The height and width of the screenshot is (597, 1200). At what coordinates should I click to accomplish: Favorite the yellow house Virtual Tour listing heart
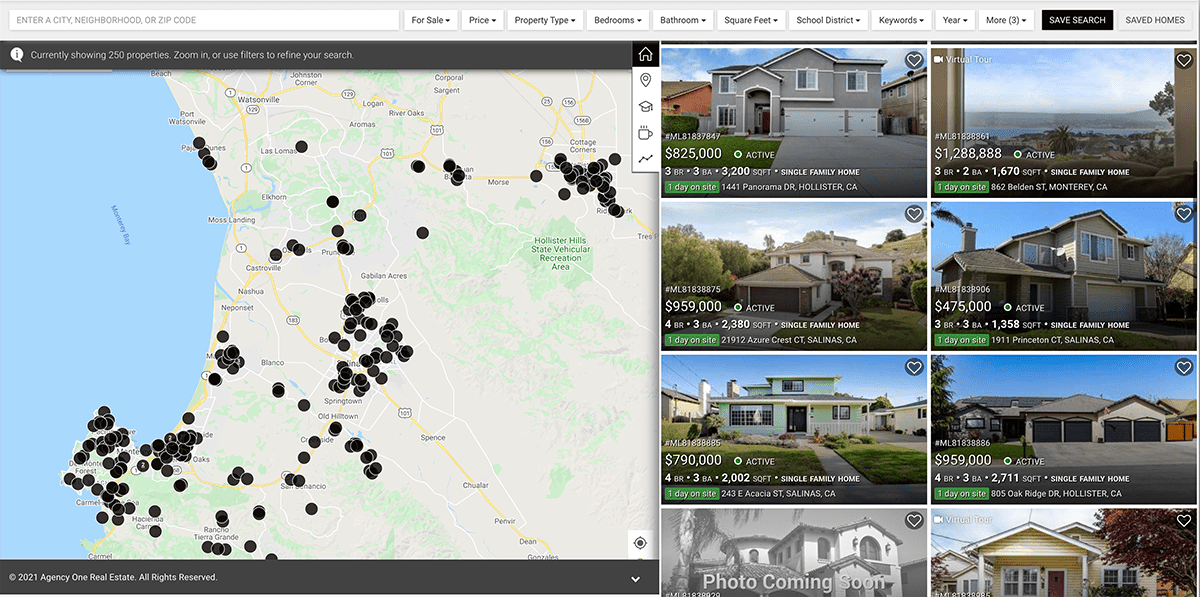pos(1184,521)
